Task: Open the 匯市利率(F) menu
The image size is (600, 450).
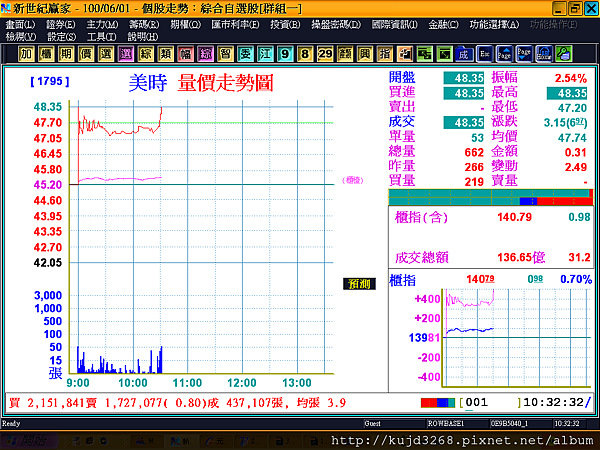Action: pos(235,25)
